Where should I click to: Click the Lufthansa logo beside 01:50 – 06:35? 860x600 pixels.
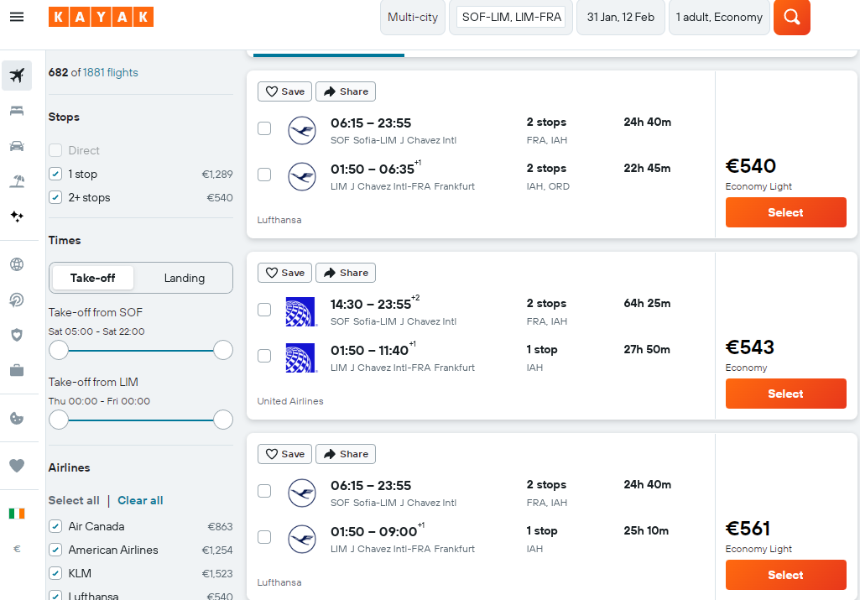[x=302, y=177]
